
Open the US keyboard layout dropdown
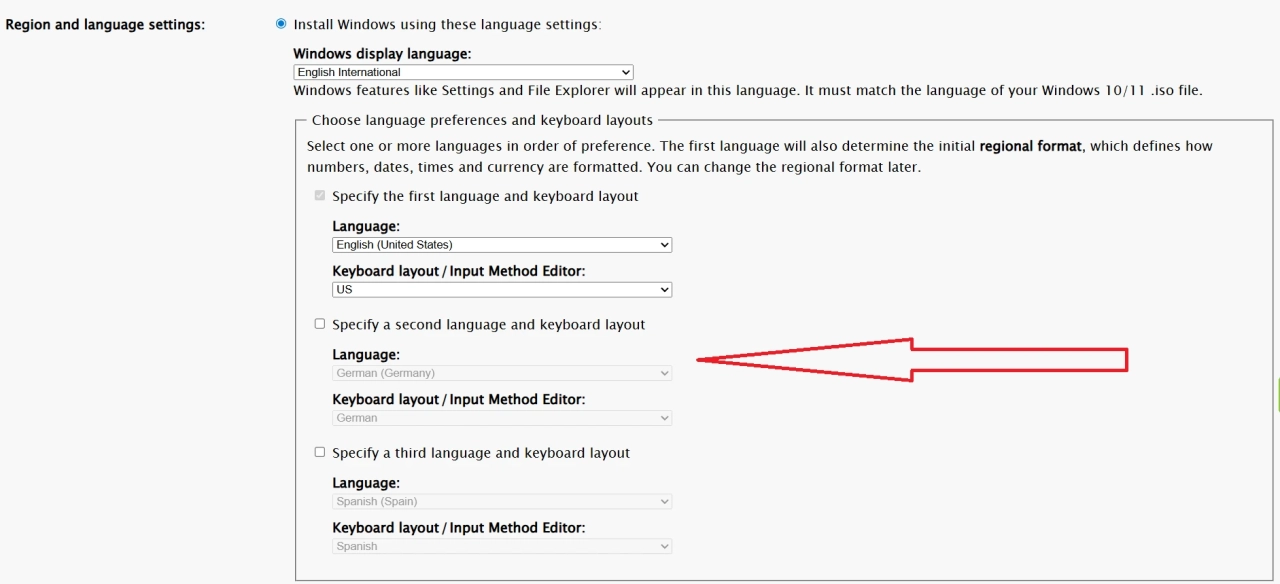point(502,290)
